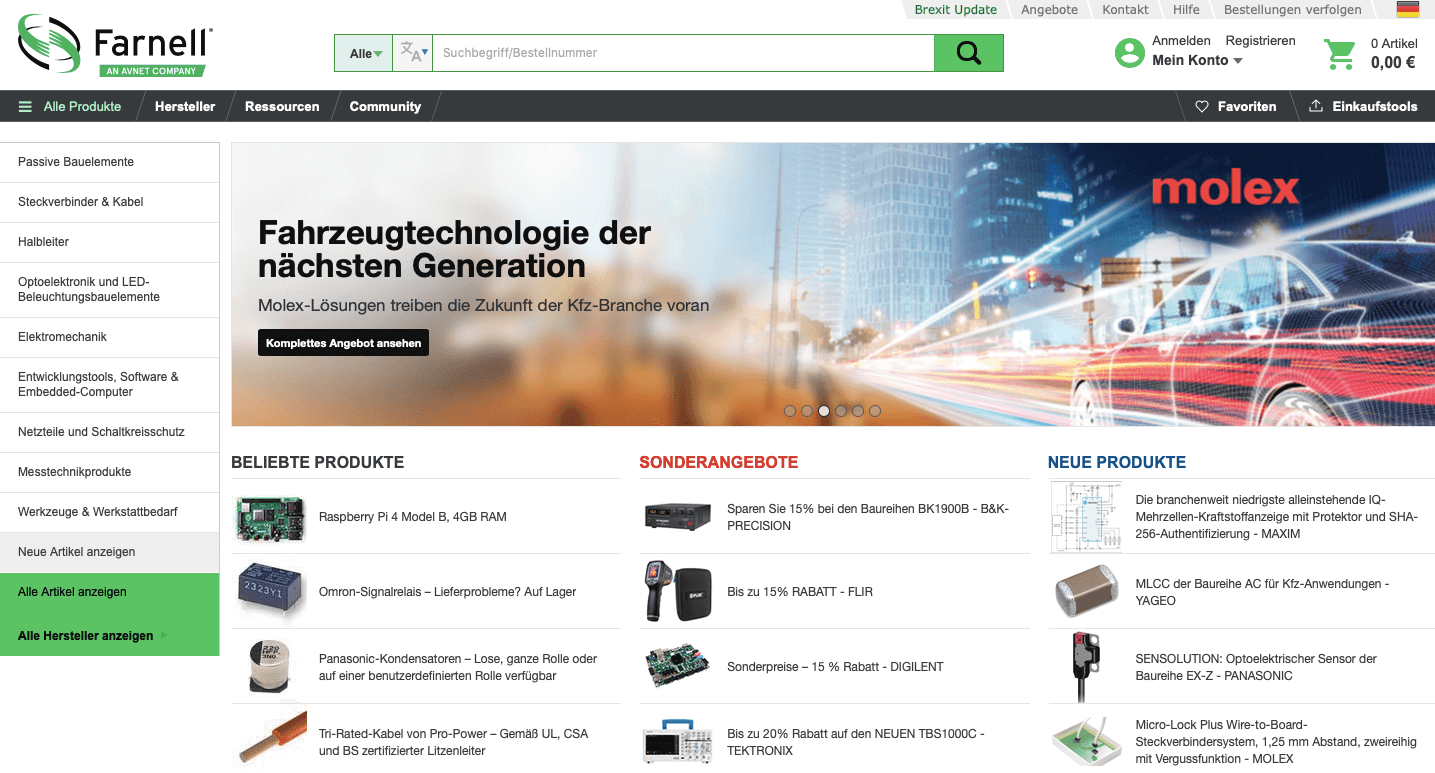Screen dimensions: 1435x773
Task: Click the Molex banner headline image
Action: (x=833, y=284)
